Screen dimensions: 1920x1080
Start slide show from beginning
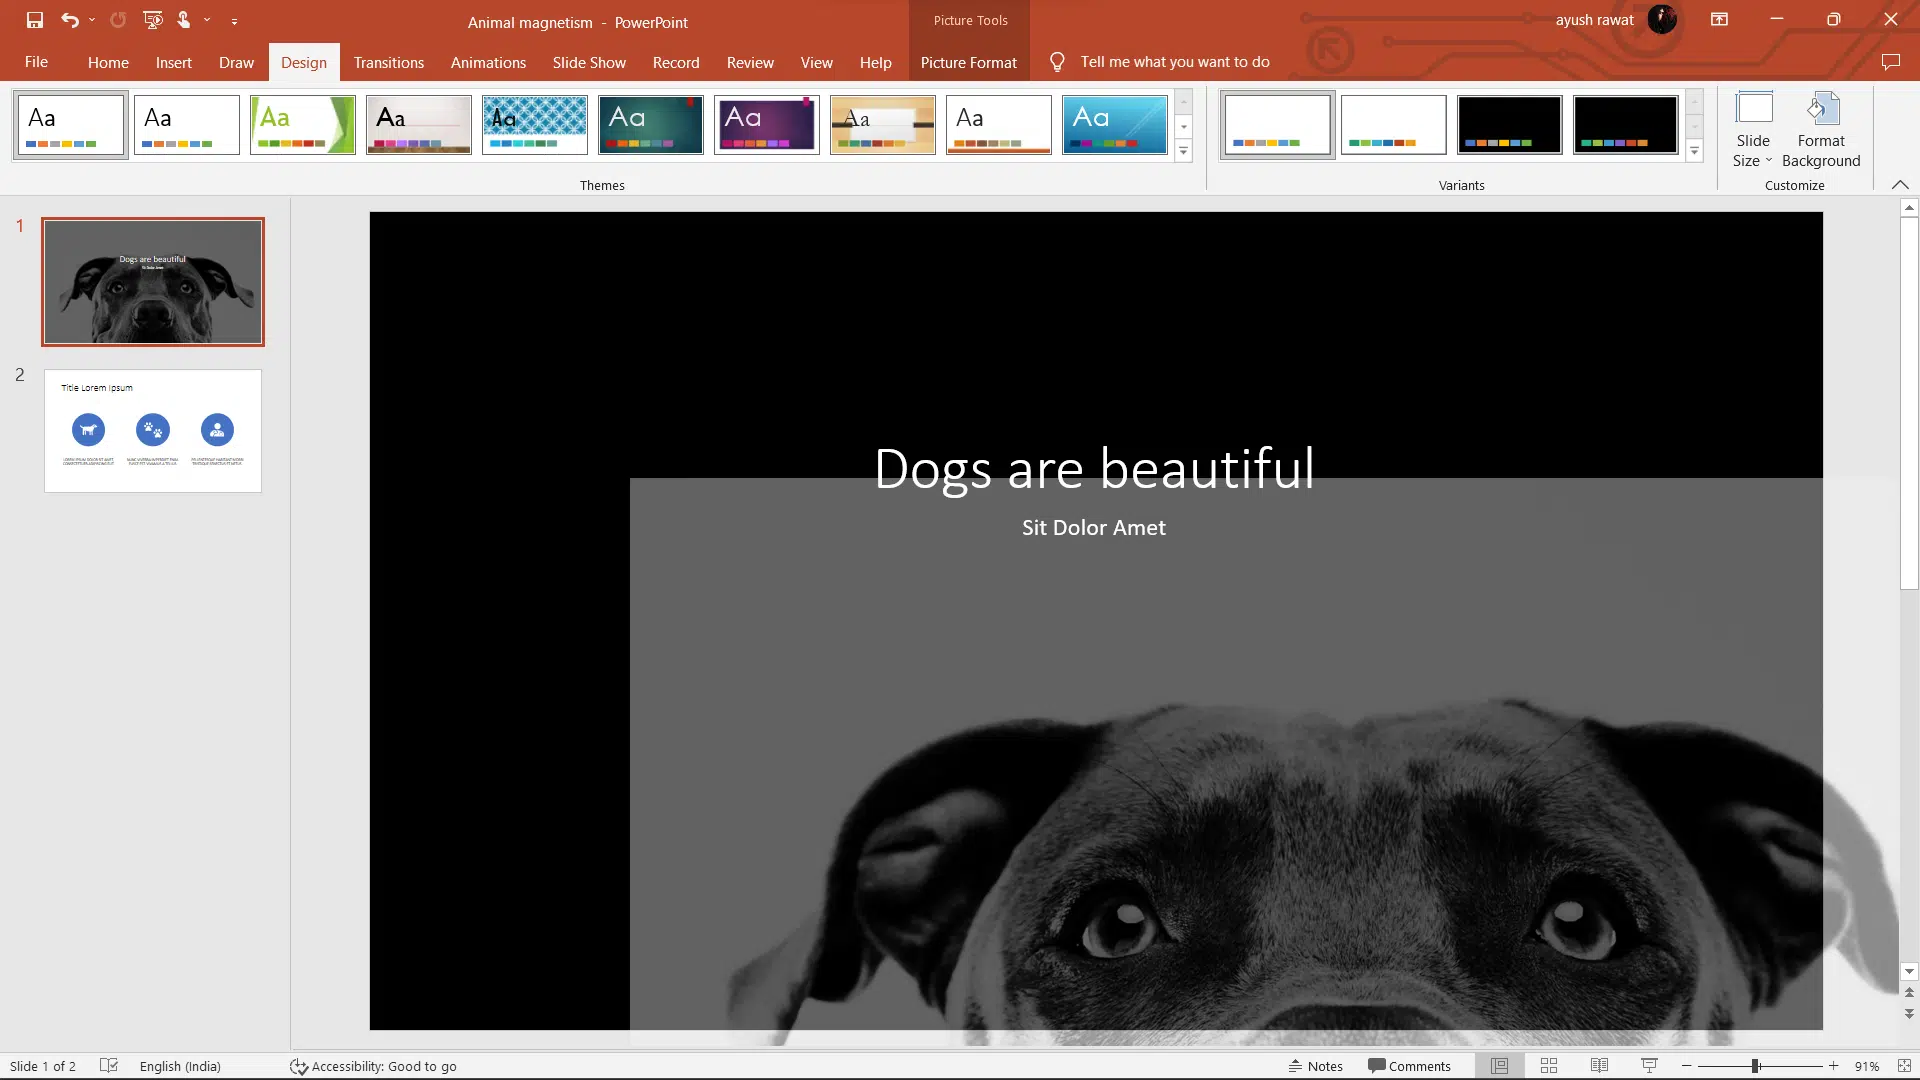pos(152,20)
